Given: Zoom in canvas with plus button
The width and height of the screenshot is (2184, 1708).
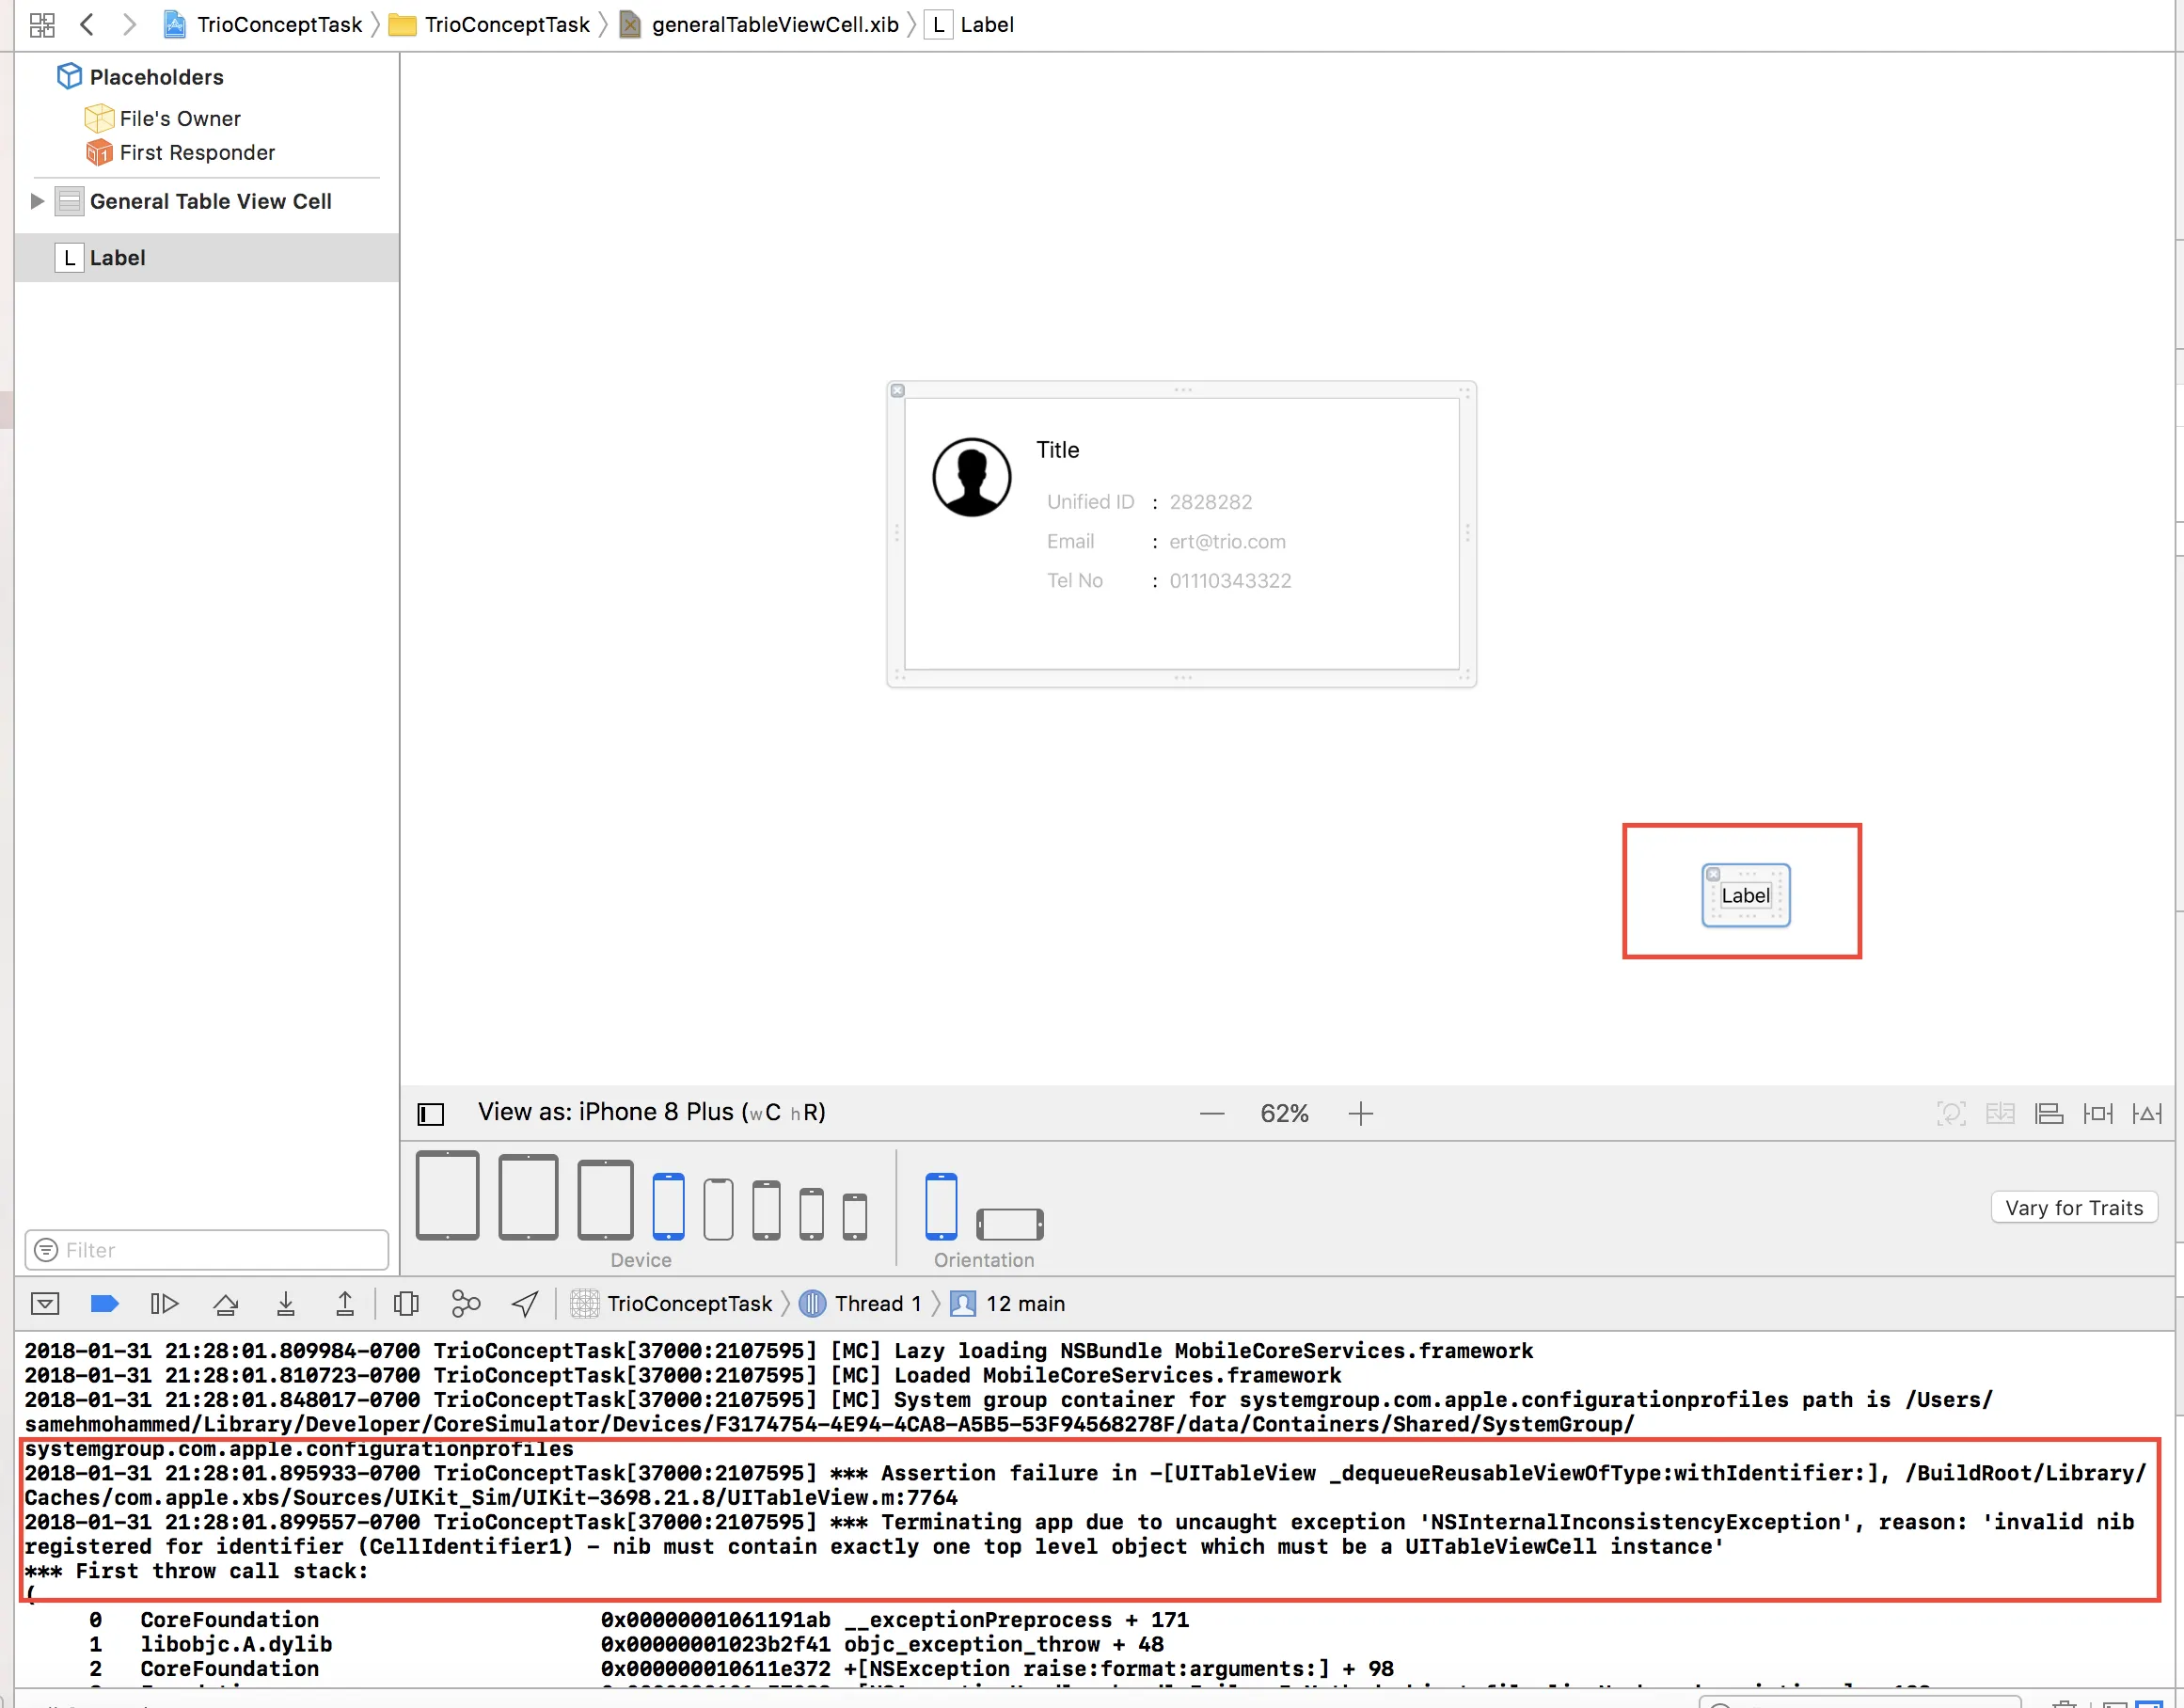Looking at the screenshot, I should [1360, 1113].
